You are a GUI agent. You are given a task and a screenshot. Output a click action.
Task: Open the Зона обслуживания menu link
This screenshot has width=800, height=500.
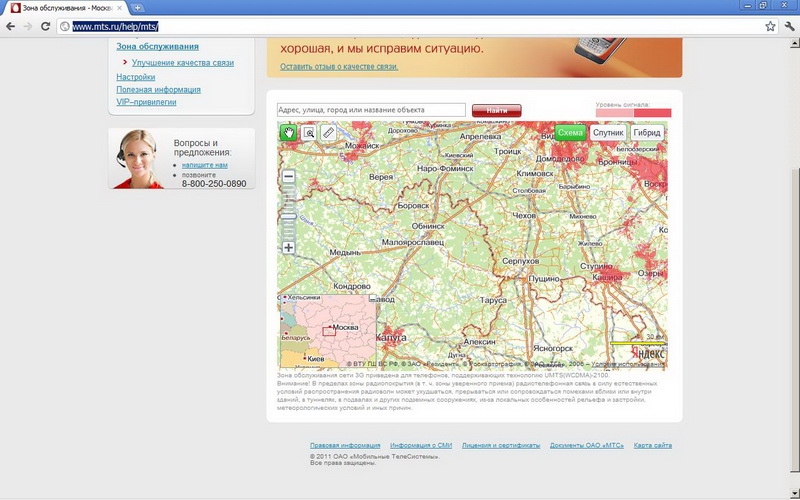[158, 46]
